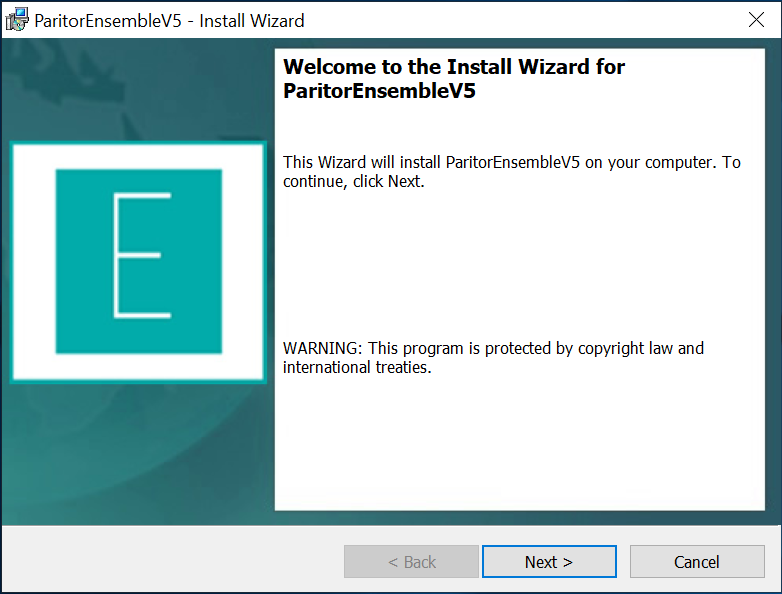Click the 'This Wizard will install' paragraph
Screen dimensions: 782x594
tap(512, 172)
